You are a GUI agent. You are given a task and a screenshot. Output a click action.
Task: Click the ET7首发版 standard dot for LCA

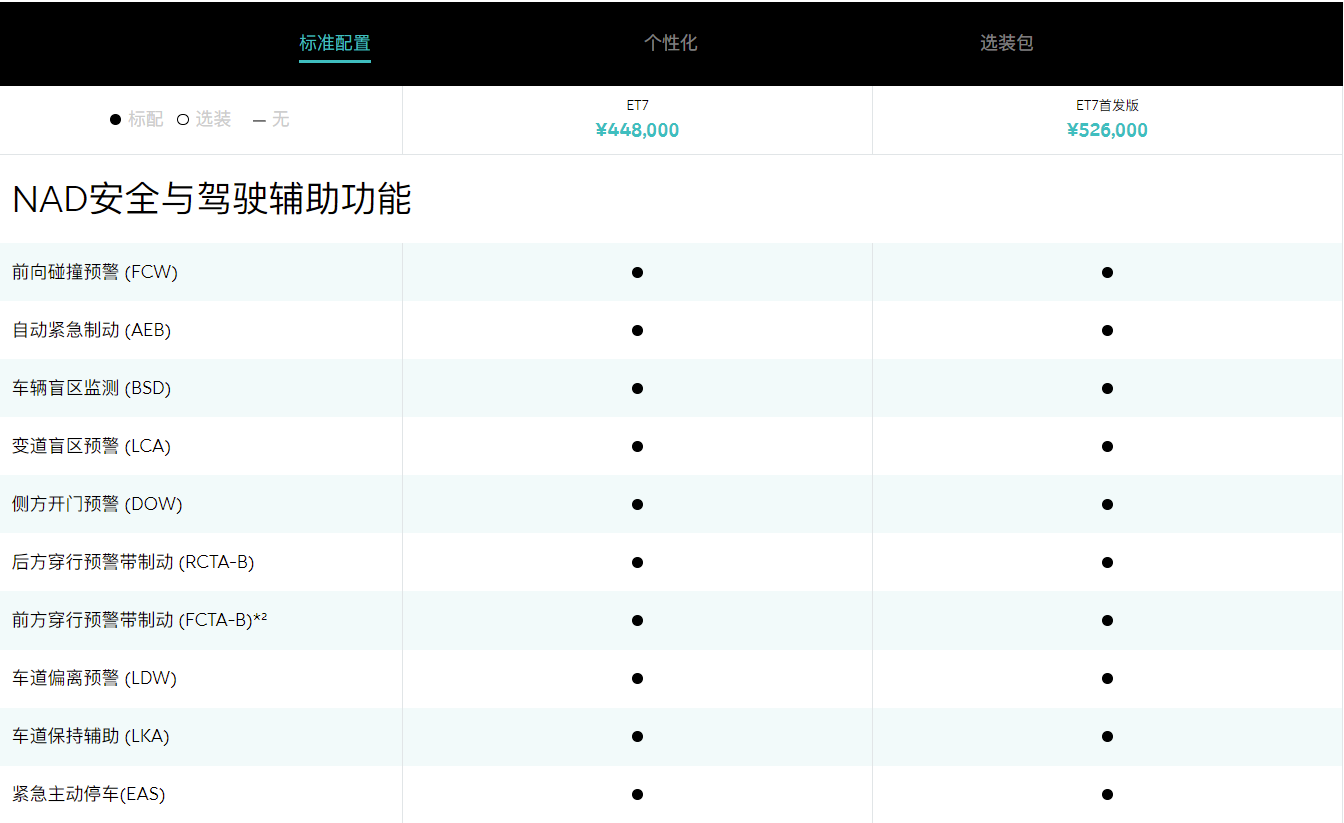tap(1107, 446)
